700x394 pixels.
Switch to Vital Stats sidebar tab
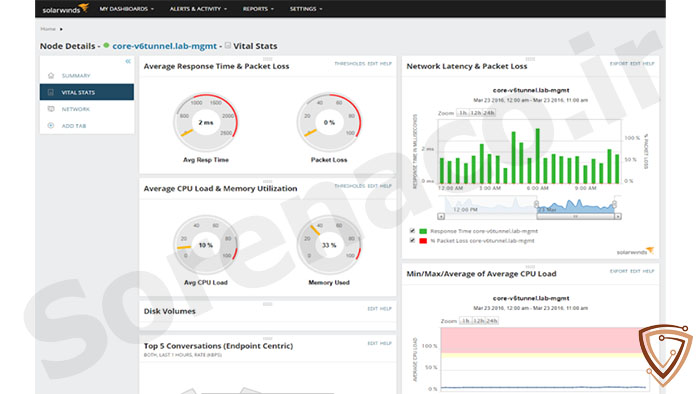(x=87, y=92)
